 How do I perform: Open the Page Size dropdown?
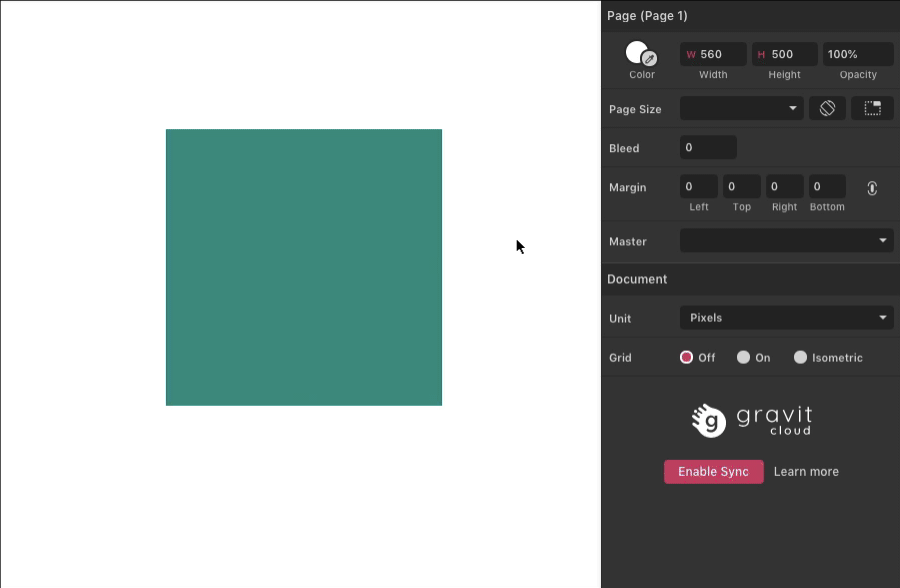(x=741, y=108)
